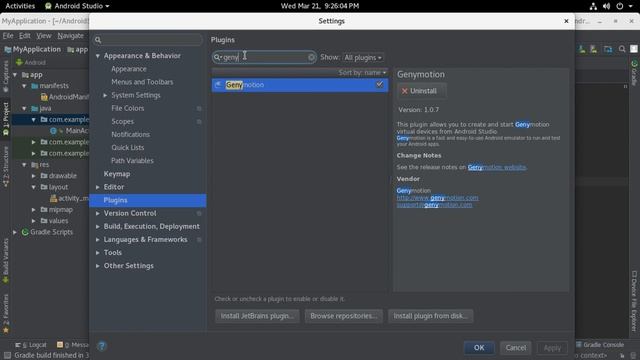Open the www.genymotion.com vendor link
The height and width of the screenshot is (360, 640).
(x=437, y=198)
